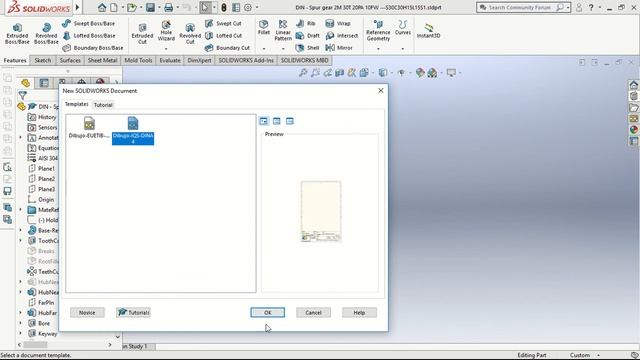Open the Tutorial tab in the dialog

pos(103,105)
